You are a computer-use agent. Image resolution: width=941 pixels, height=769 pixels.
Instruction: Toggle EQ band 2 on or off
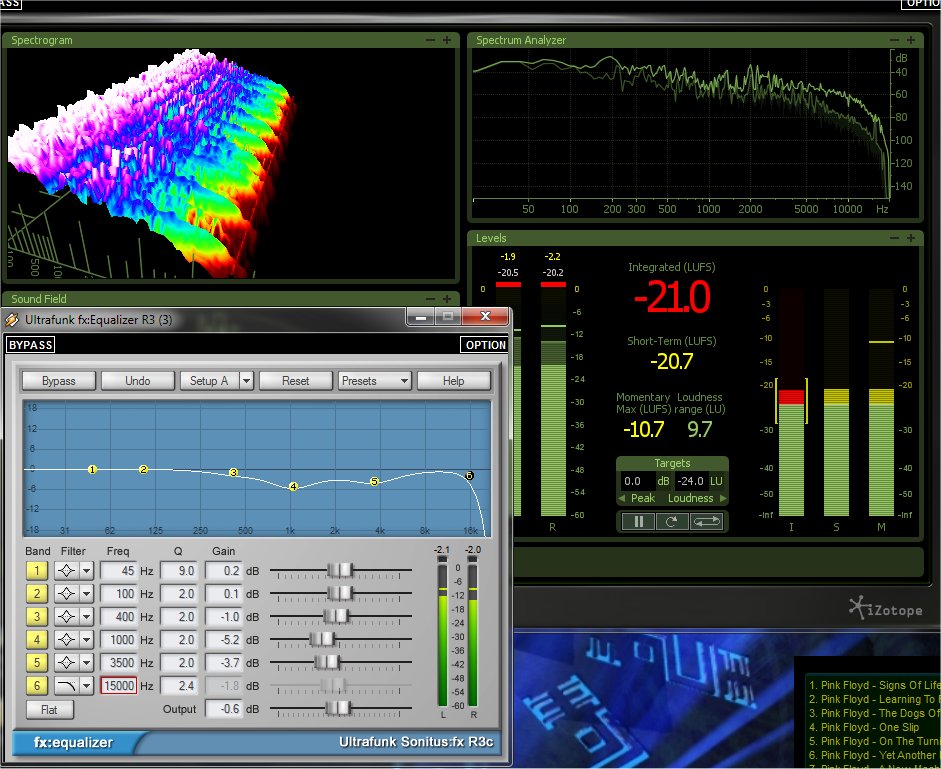click(37, 594)
